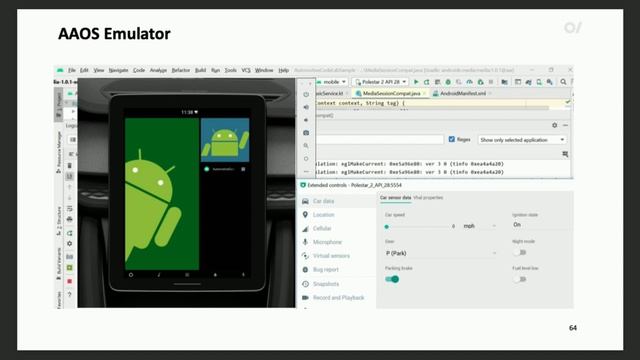640x360 pixels.
Task: Switch to the AndroidManifest.xml editor tab
Action: coord(462,93)
